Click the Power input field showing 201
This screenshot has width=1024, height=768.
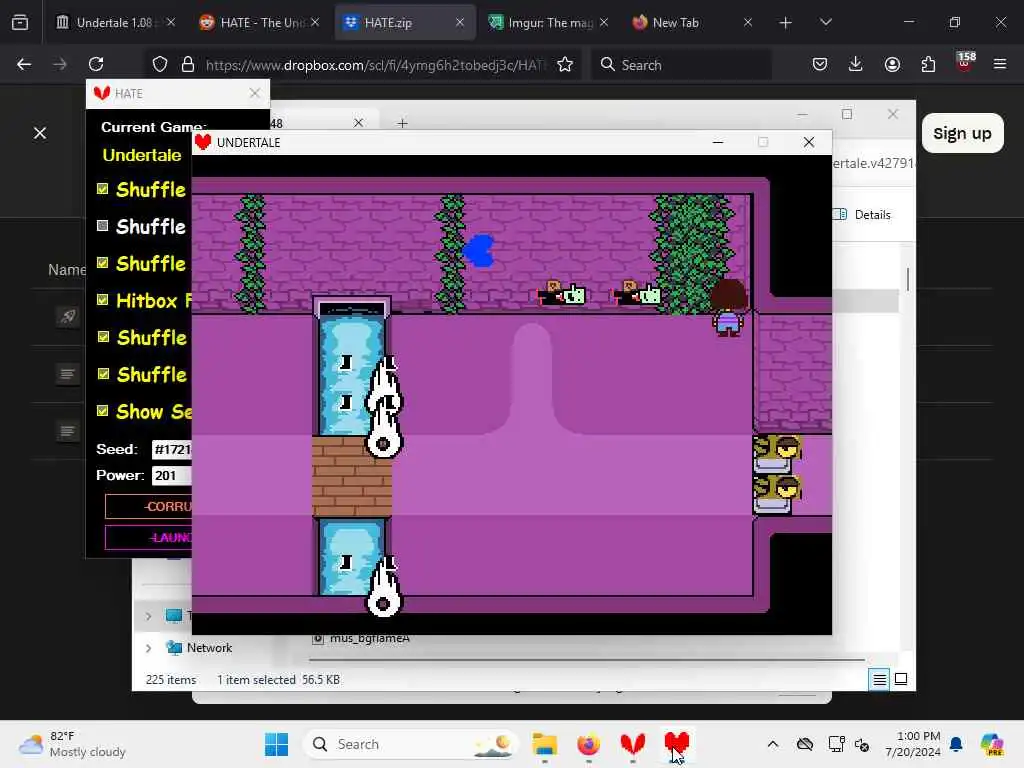172,475
